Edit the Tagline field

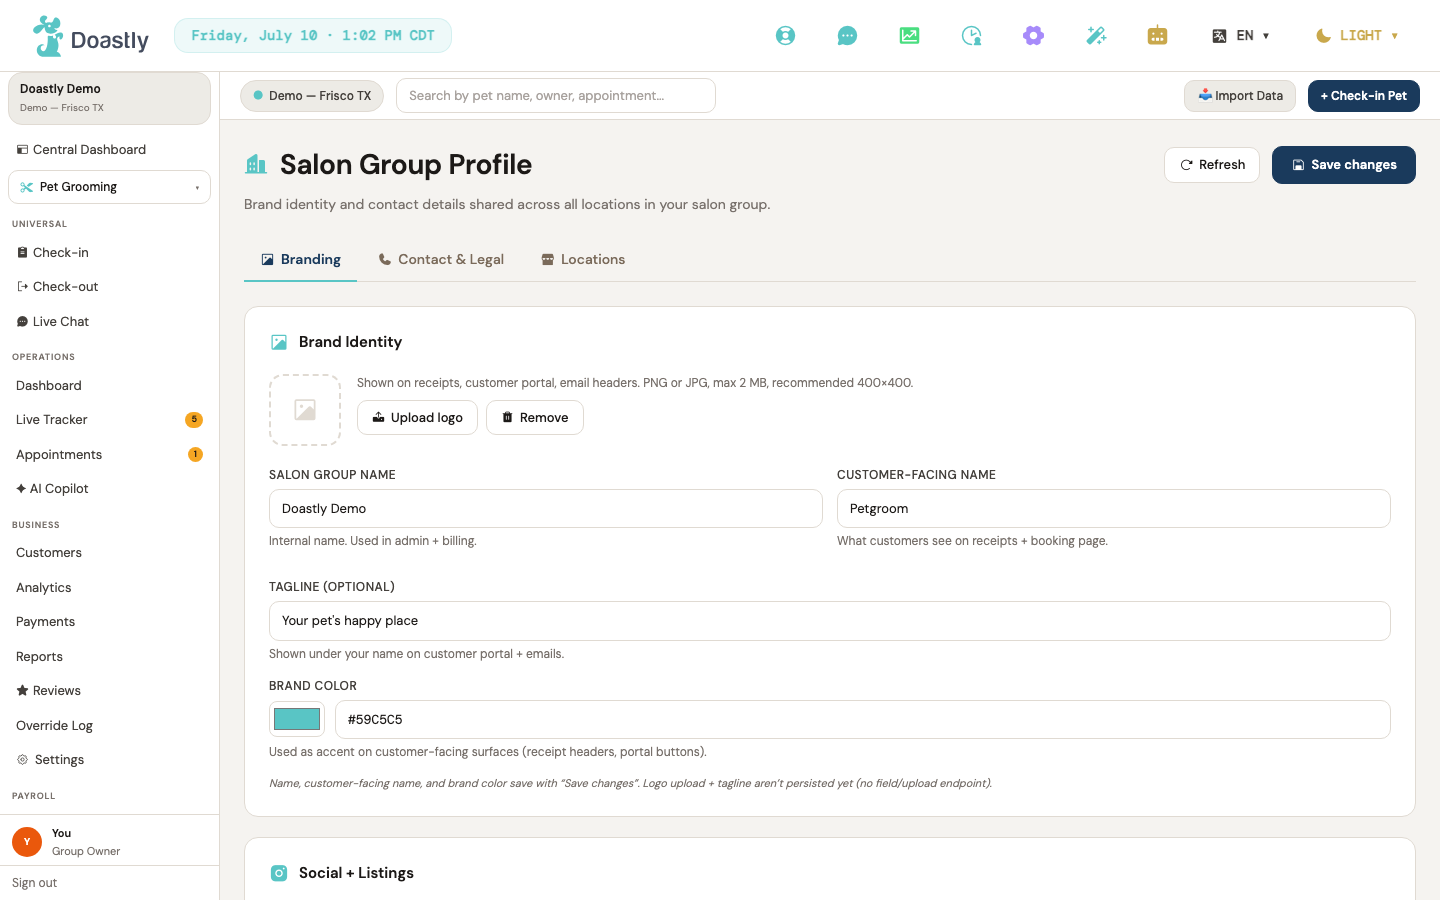830,621
